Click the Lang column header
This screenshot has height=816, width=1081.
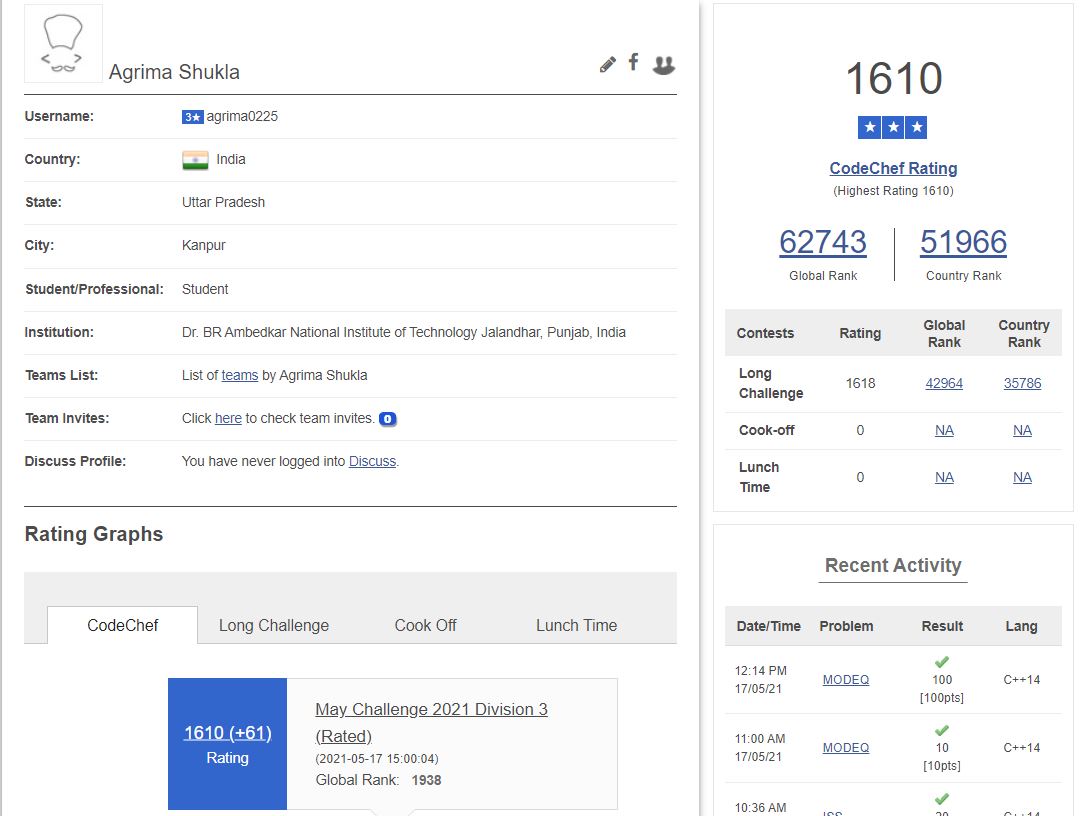click(x=1021, y=626)
